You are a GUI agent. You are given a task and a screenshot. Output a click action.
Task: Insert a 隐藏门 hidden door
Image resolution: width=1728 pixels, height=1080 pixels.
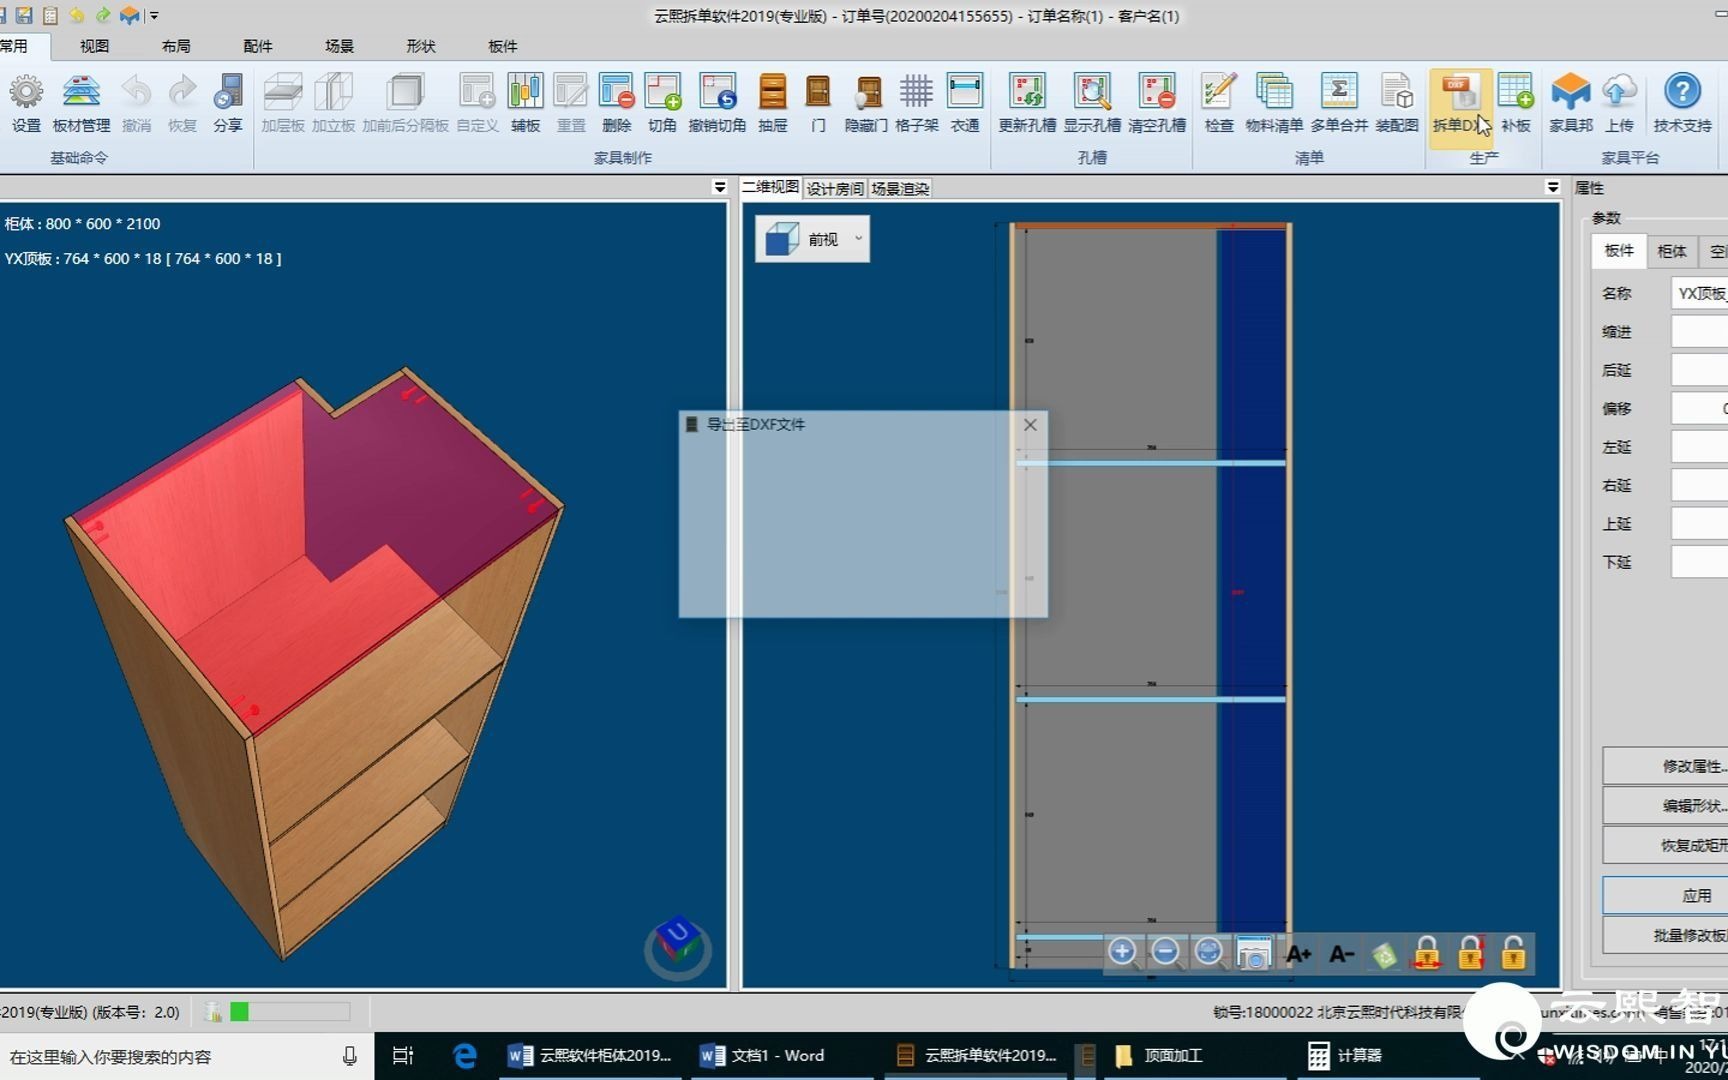pos(866,102)
